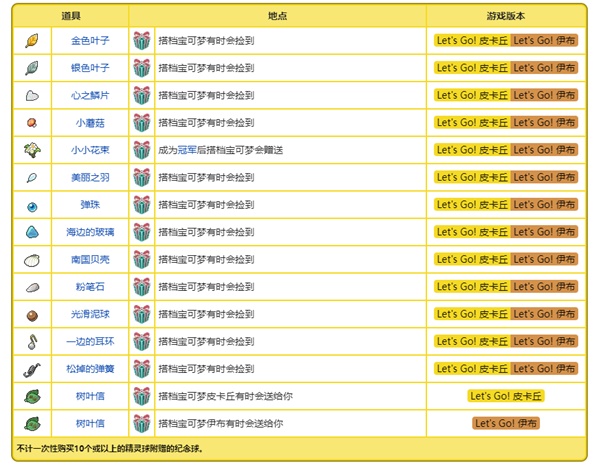Screen dimensions: 600x465
Task: Click Let's Go! 伊布 tag in 南国贝壳 row
Action: coord(544,259)
